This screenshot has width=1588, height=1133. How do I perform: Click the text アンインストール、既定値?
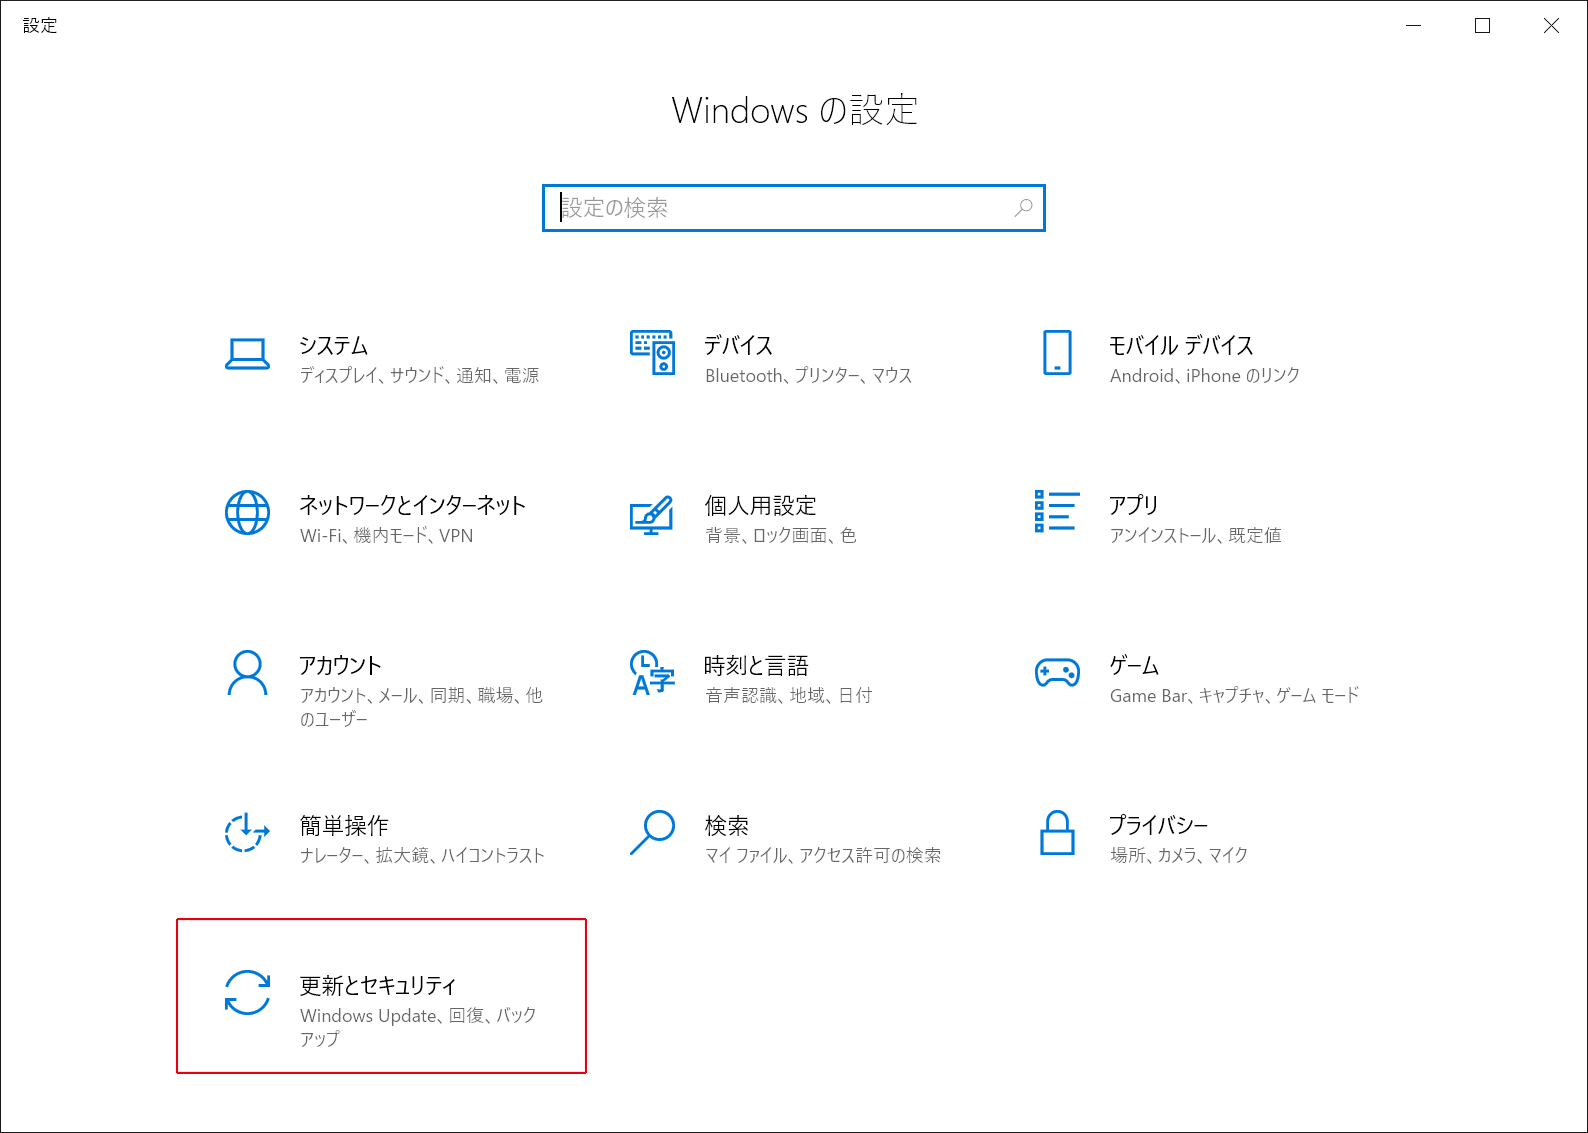click(1195, 536)
